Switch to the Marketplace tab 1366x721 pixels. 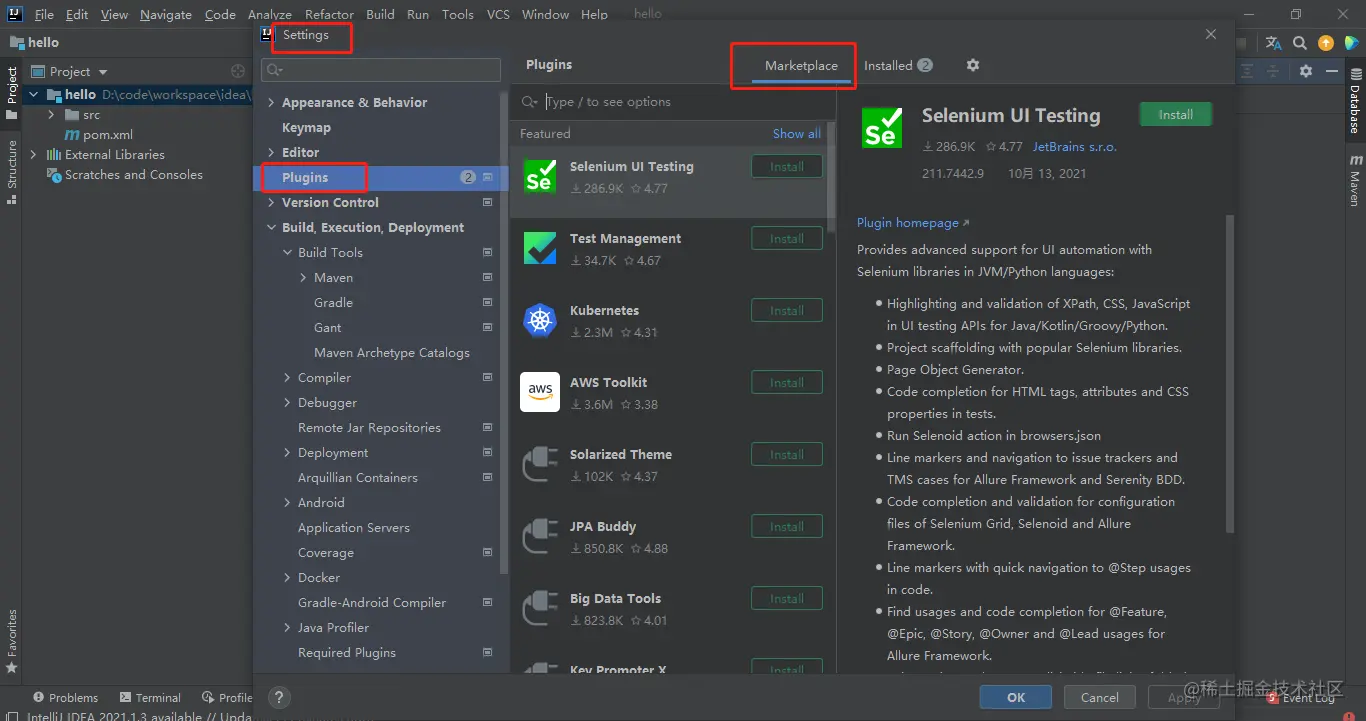click(801, 65)
